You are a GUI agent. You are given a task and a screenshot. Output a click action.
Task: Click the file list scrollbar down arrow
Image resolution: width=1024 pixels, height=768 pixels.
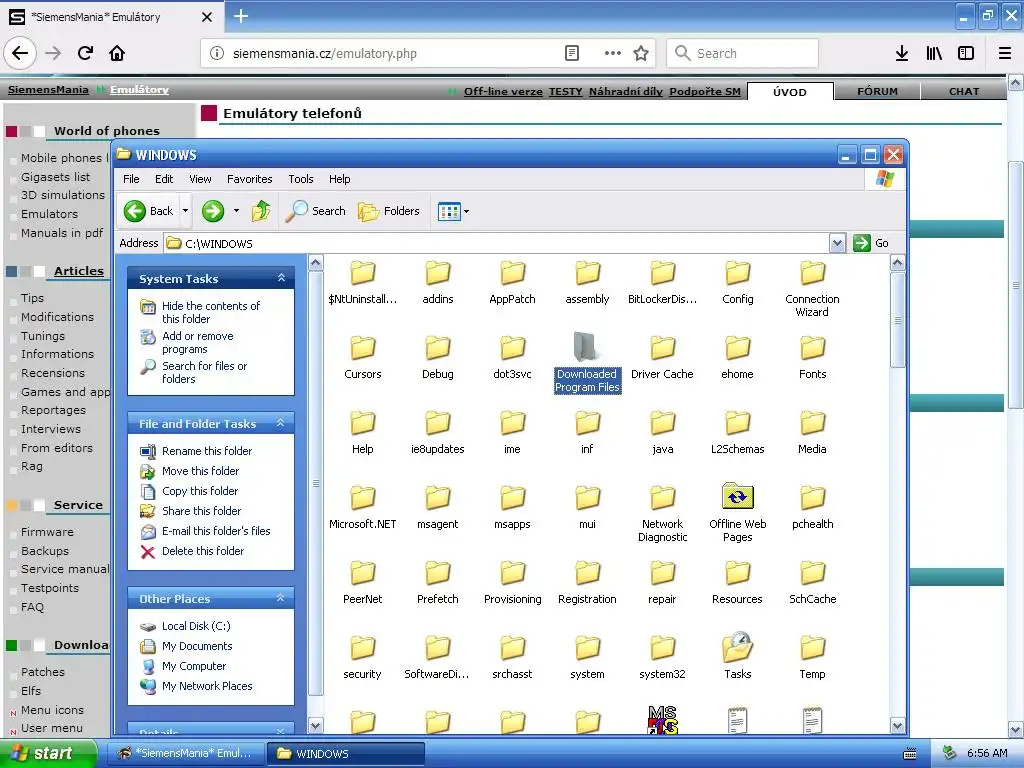(x=897, y=726)
